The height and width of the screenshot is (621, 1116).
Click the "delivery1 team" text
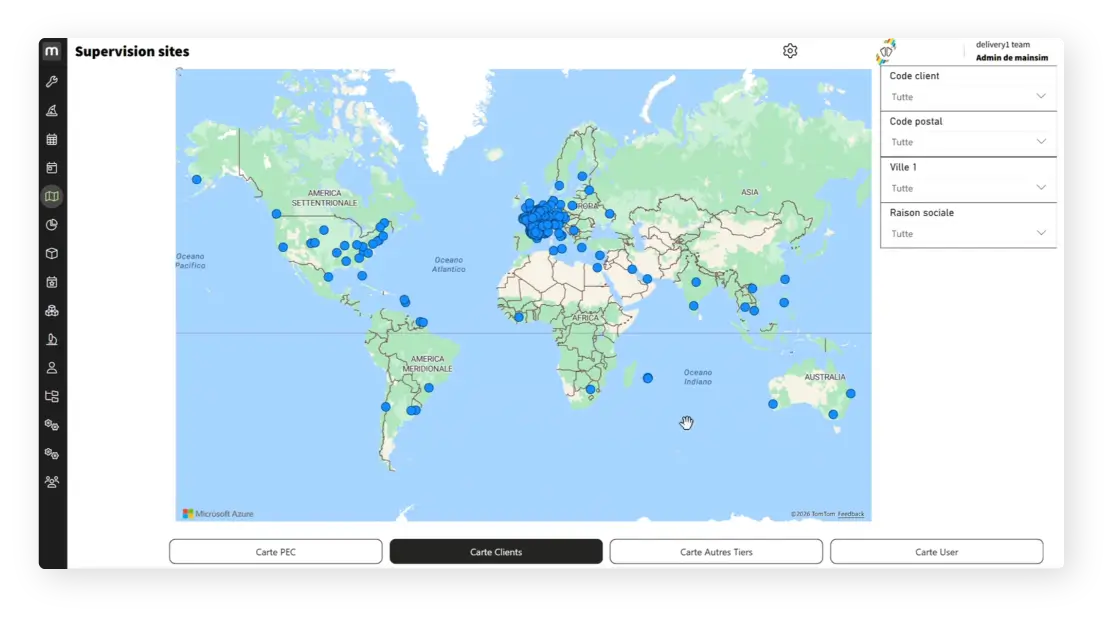(x=1003, y=44)
